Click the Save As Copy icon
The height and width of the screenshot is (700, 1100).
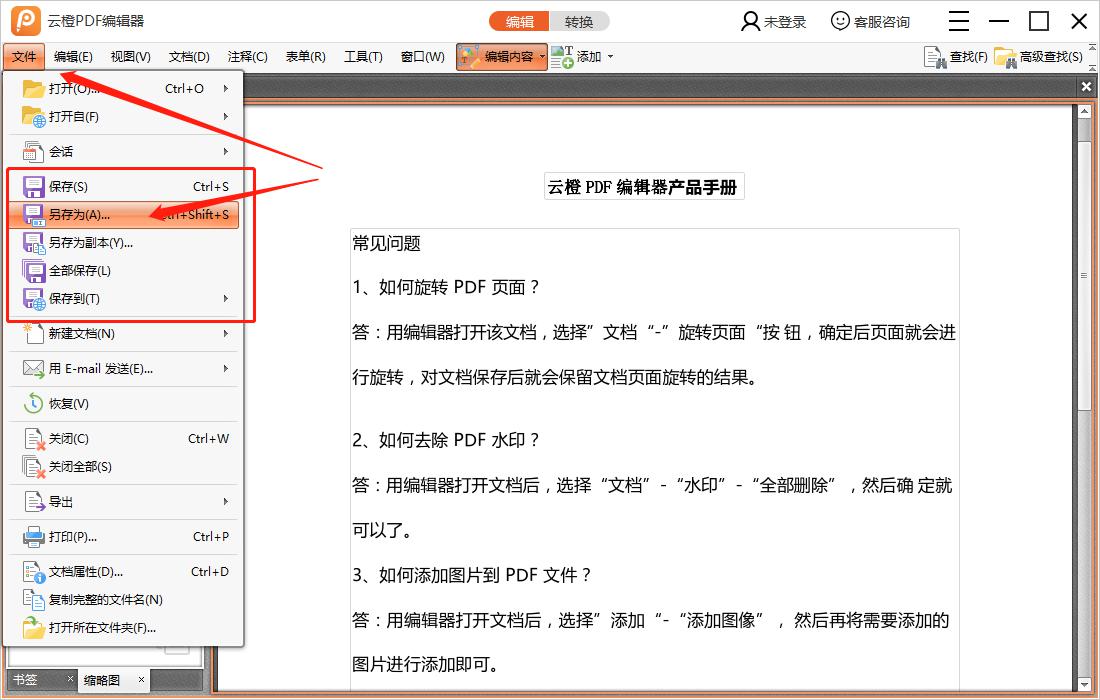click(x=33, y=243)
